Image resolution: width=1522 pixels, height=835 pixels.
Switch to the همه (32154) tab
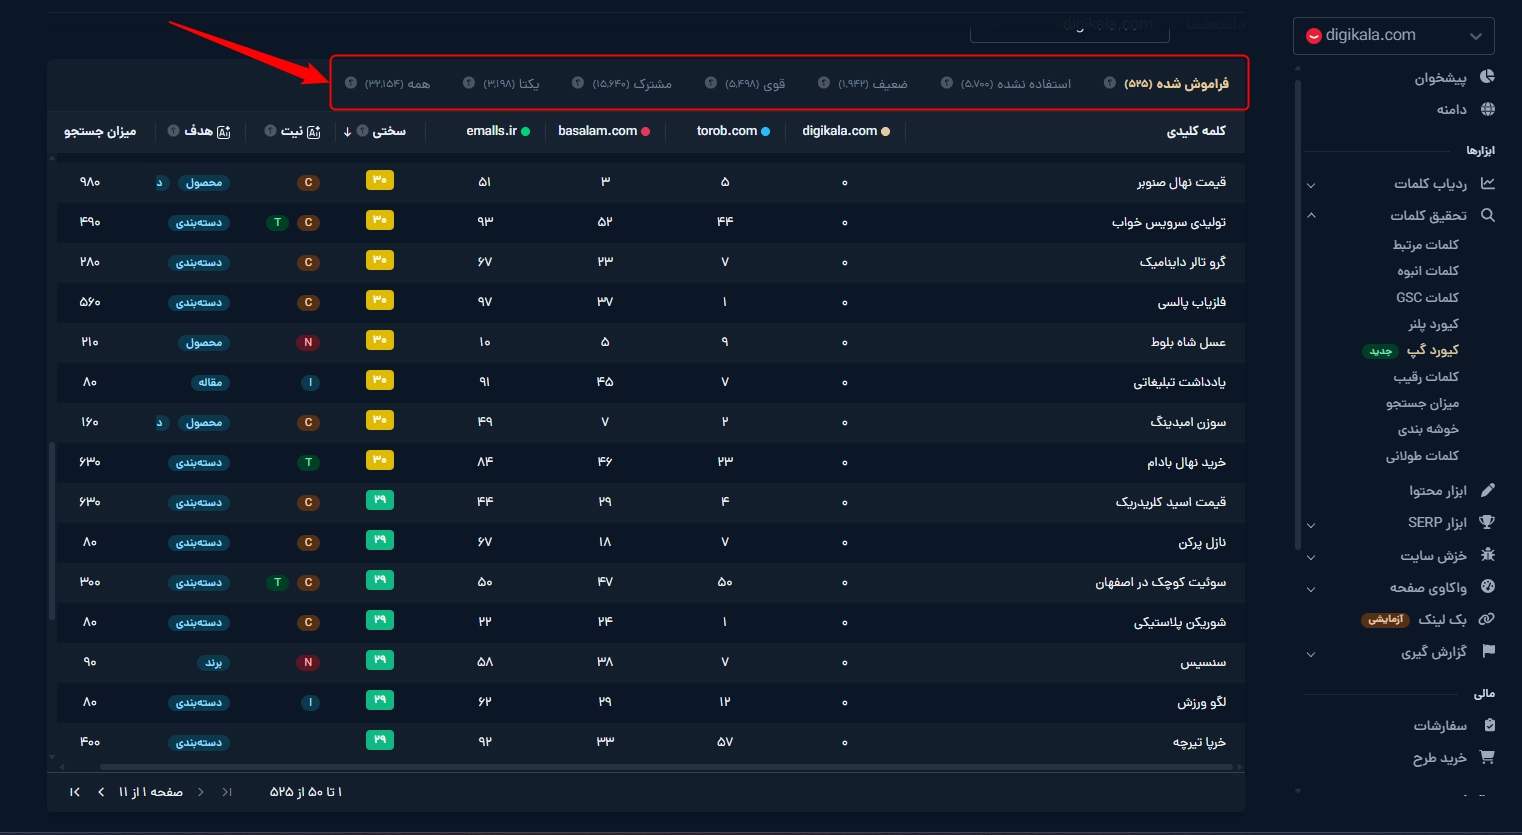pos(397,83)
